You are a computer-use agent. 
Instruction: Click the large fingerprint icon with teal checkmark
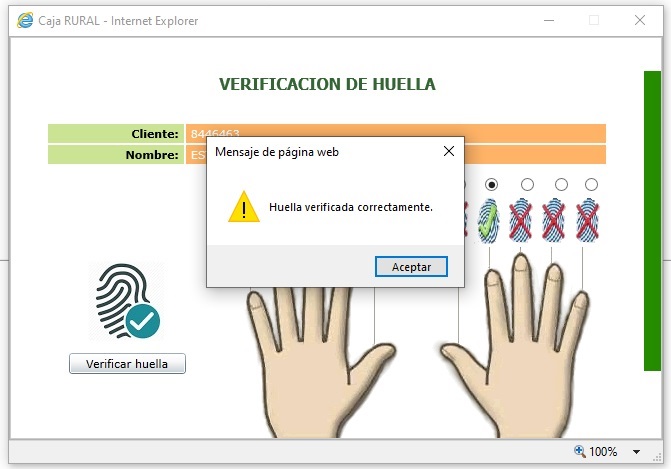tap(127, 303)
